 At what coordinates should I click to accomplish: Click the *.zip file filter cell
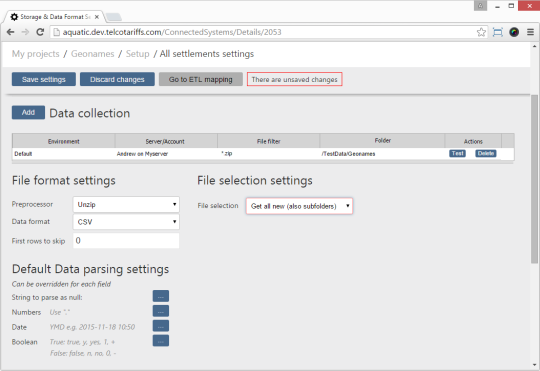[x=269, y=154]
